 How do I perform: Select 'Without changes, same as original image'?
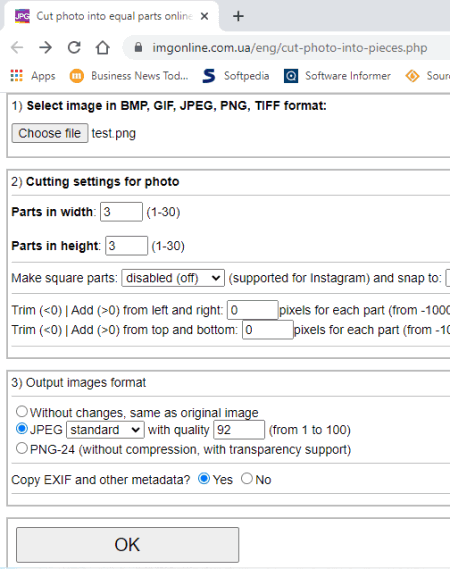point(22,412)
